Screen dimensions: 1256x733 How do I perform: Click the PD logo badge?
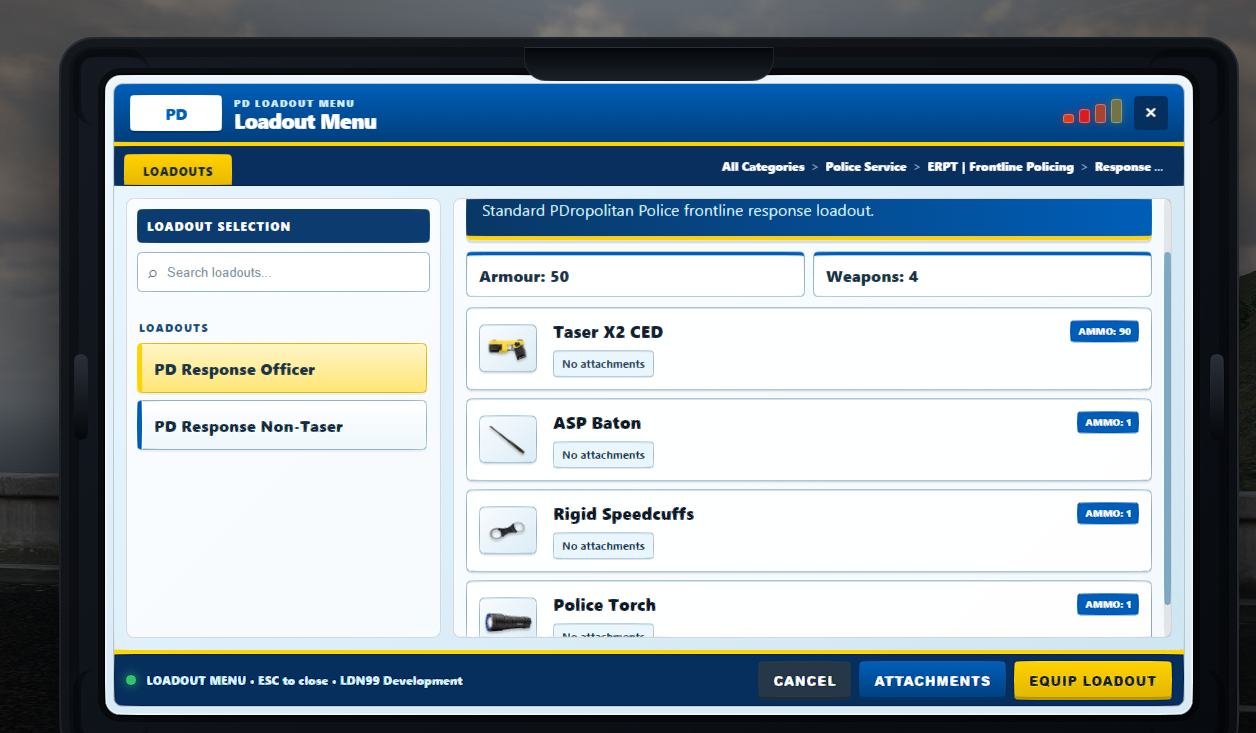(x=176, y=114)
